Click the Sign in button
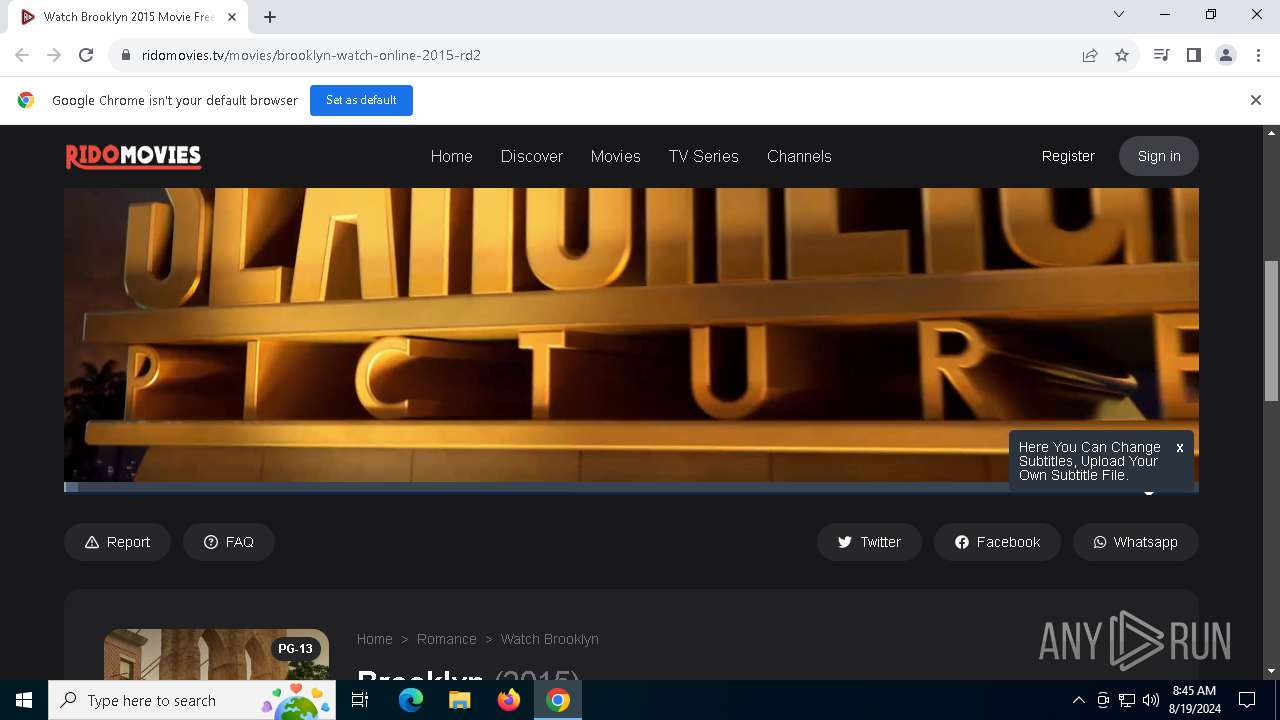This screenshot has width=1280, height=720. click(1159, 156)
